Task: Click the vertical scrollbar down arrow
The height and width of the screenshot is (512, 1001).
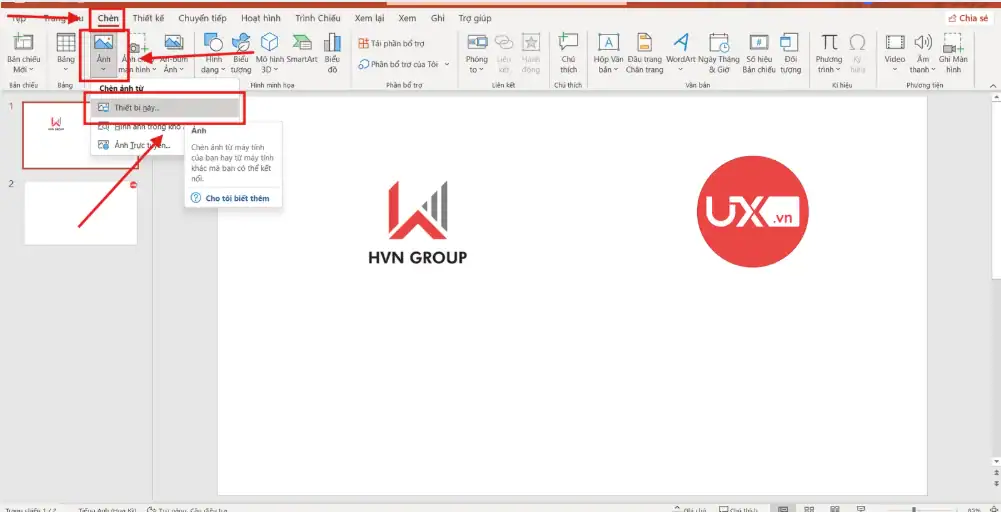Action: coord(996,461)
